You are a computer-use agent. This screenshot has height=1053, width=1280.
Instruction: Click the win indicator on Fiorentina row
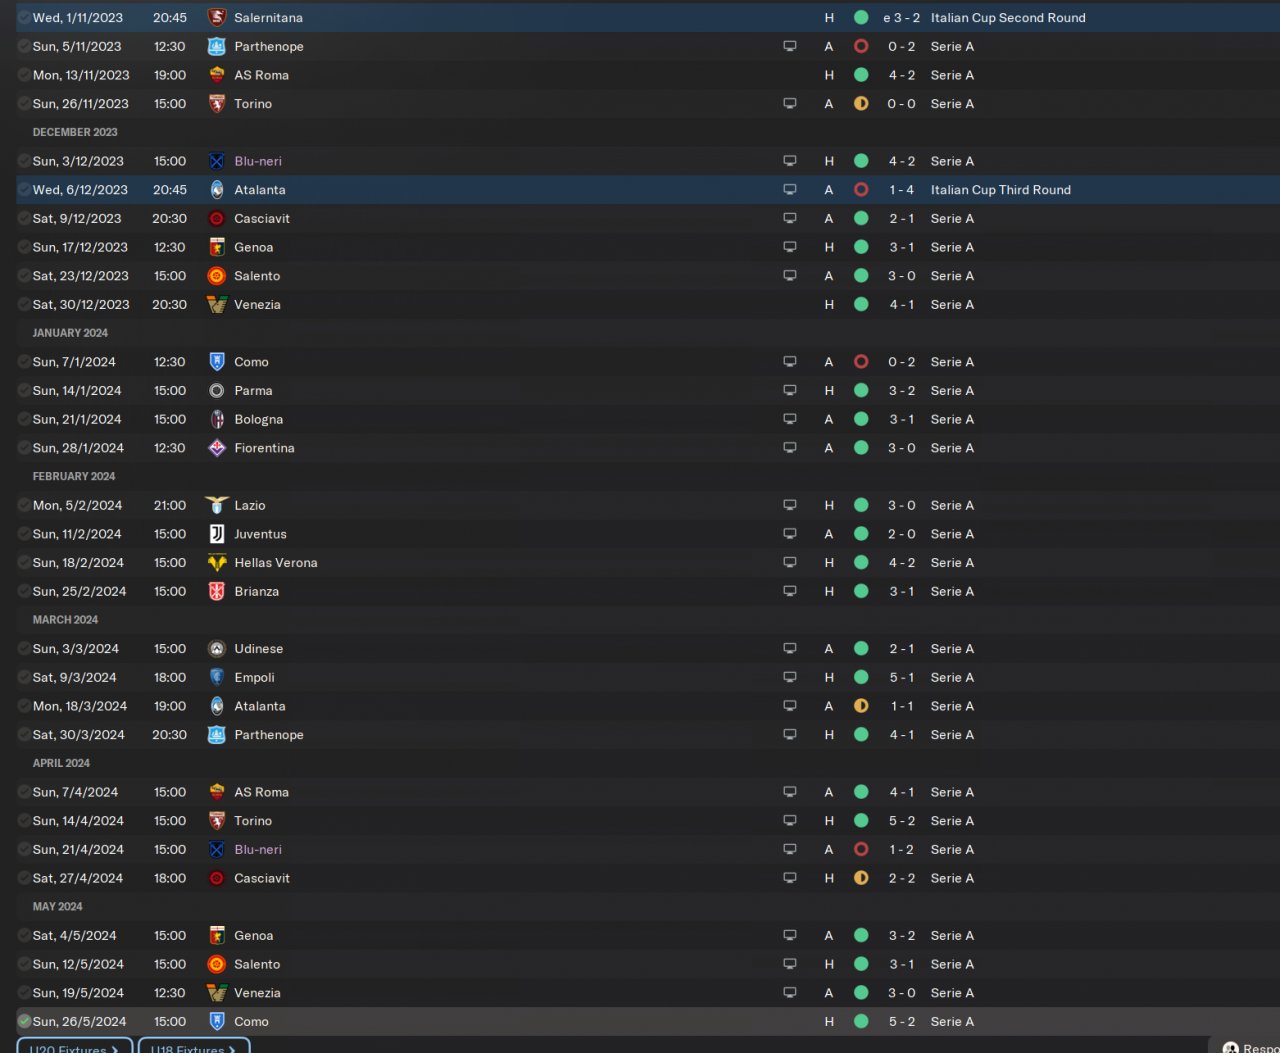click(x=861, y=448)
